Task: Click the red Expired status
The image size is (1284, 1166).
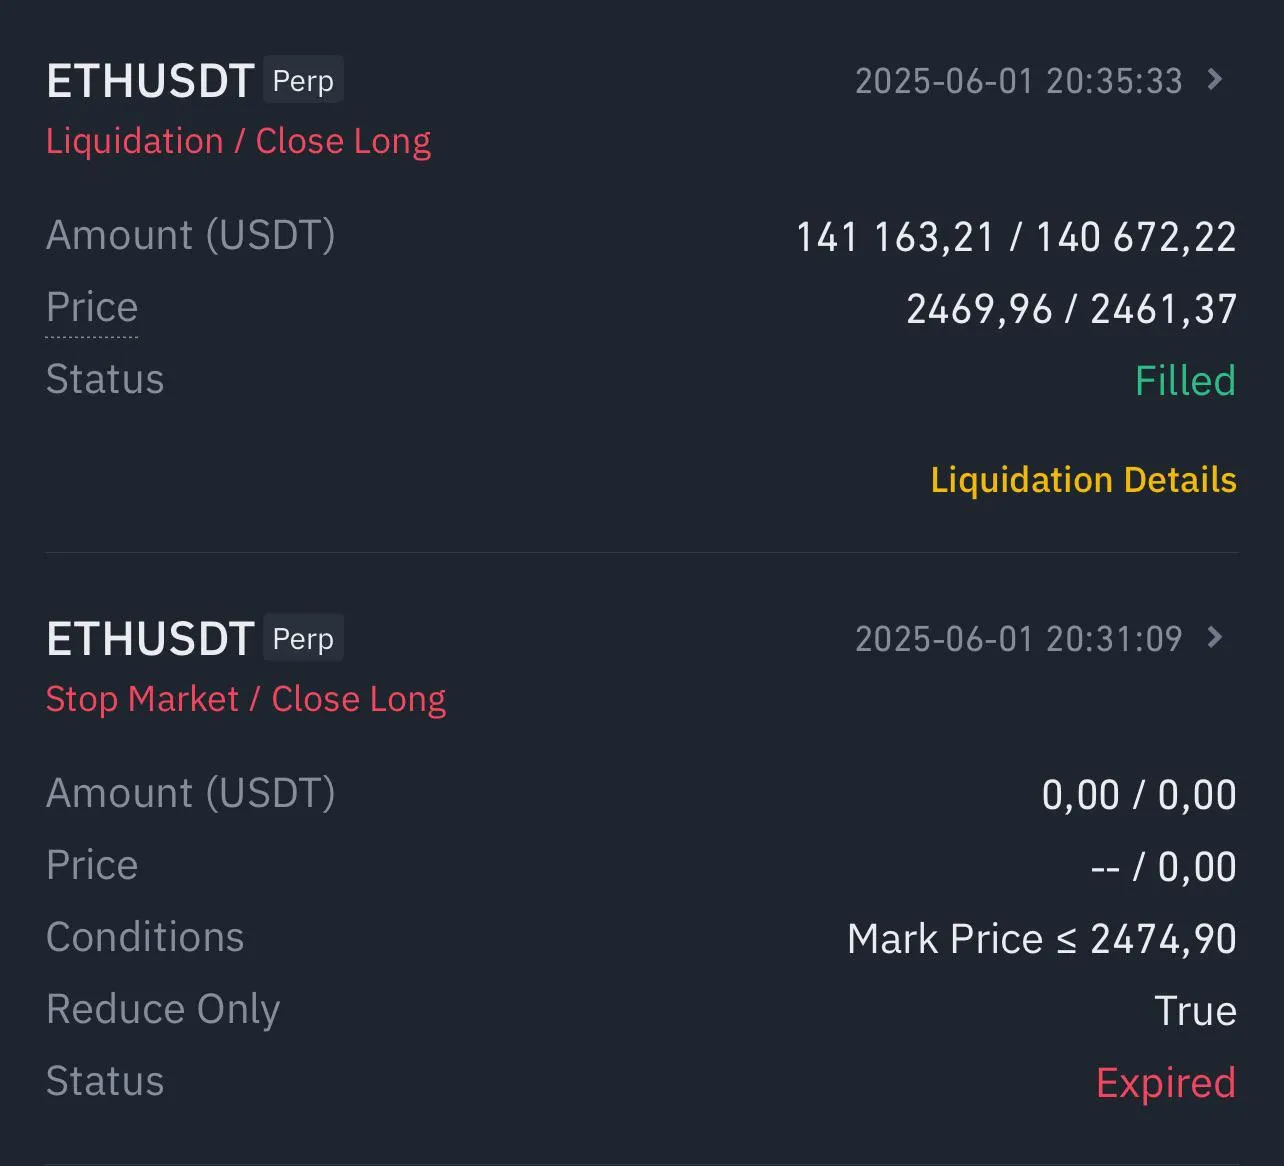Action: tap(1166, 1083)
